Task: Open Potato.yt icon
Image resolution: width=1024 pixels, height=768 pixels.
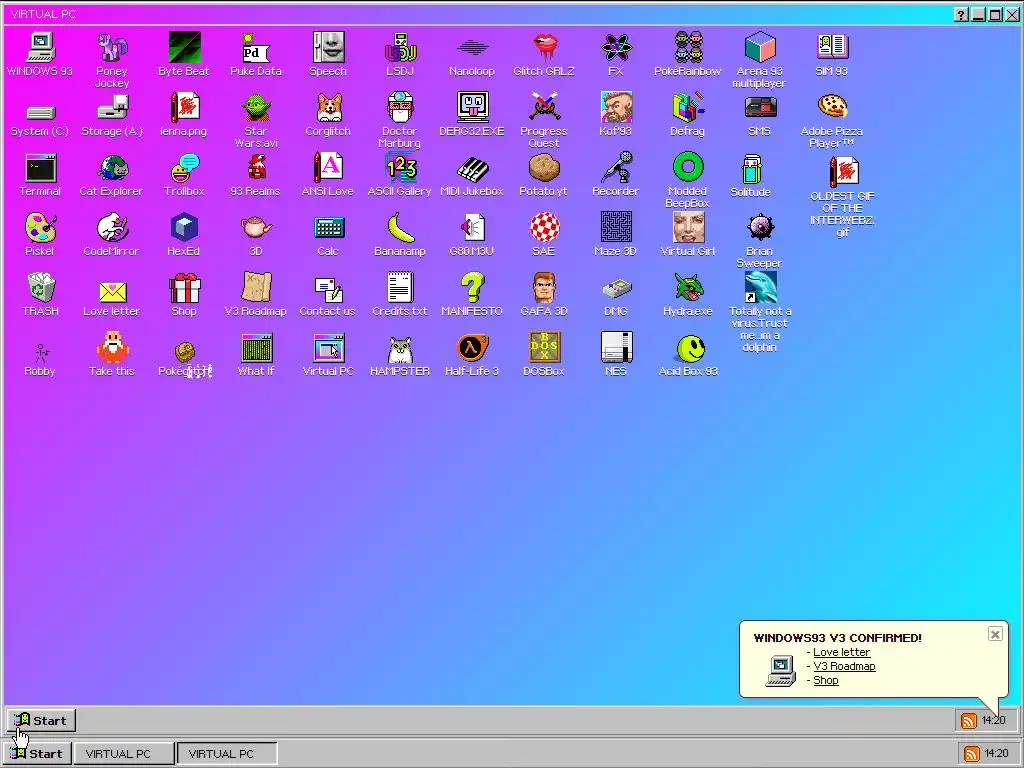Action: [544, 168]
